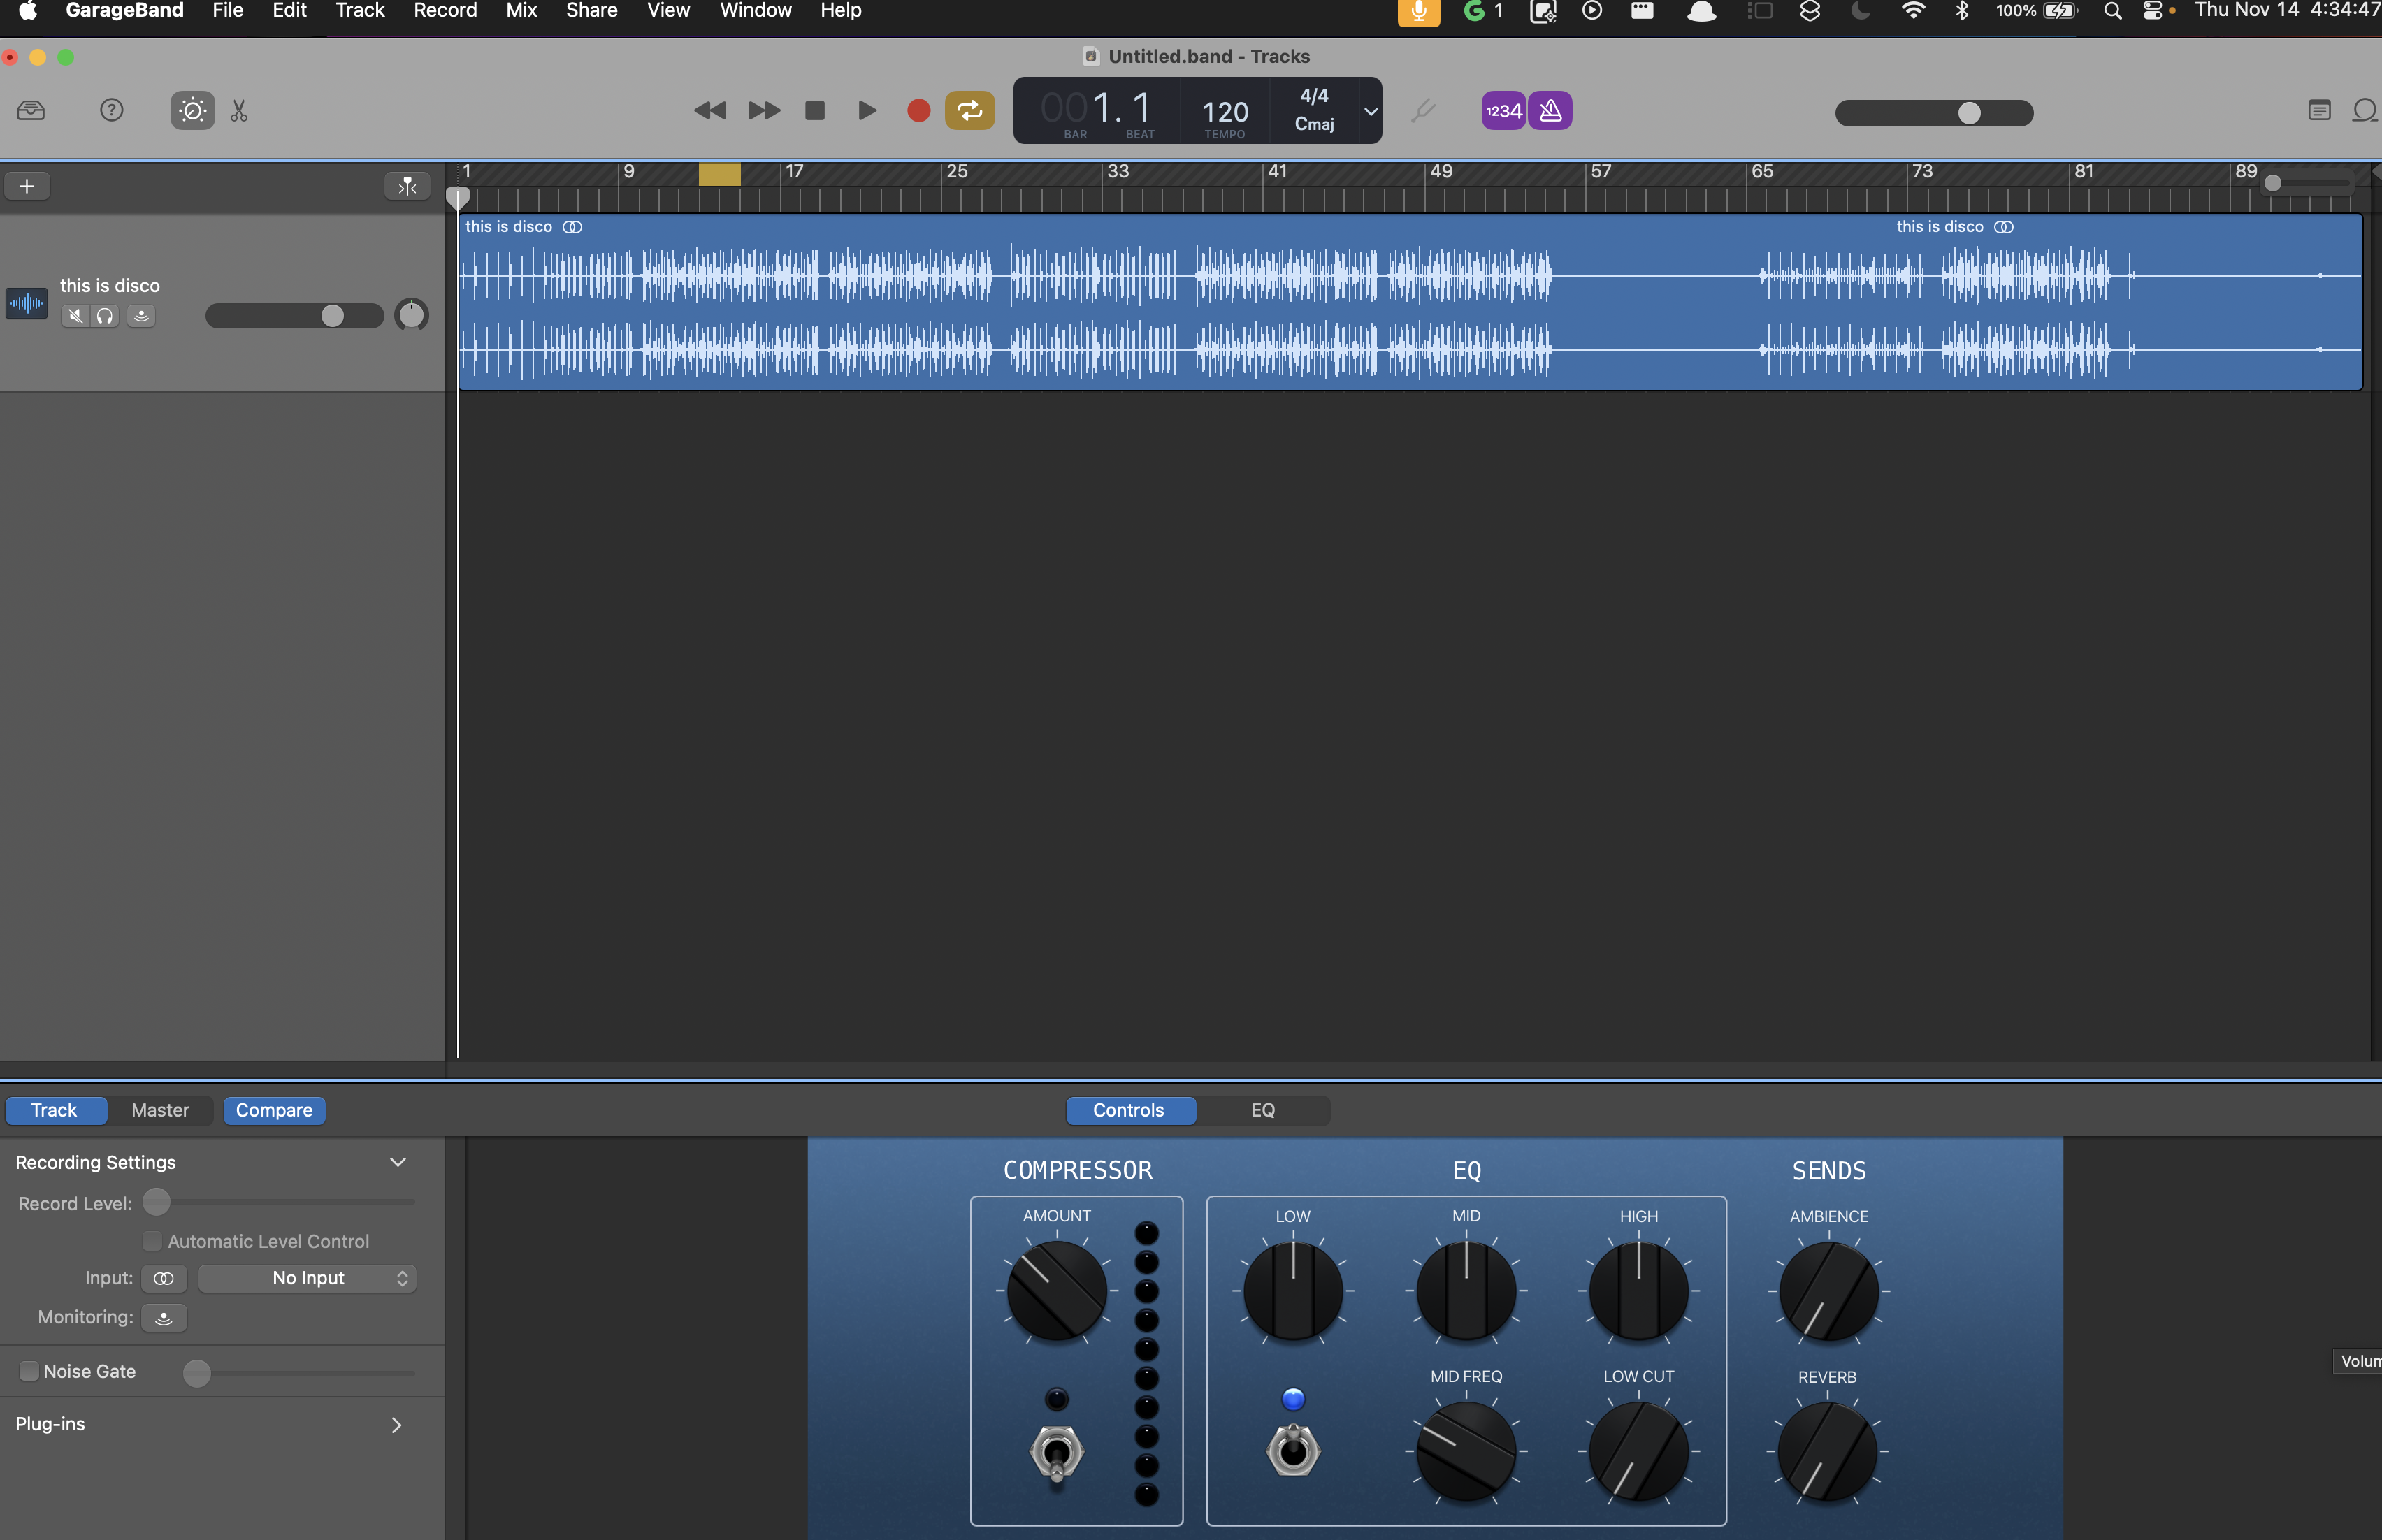The height and width of the screenshot is (1540, 2382).
Task: Open the Loop Browser icon
Action: tap(2365, 110)
